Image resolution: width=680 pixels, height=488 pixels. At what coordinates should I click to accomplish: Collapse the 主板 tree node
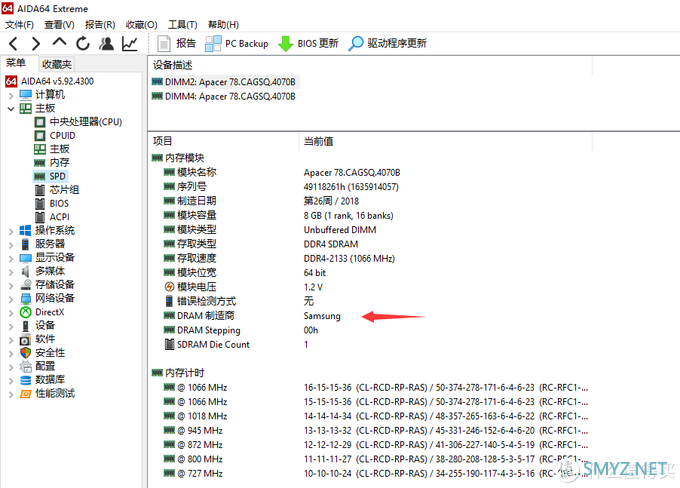11,108
